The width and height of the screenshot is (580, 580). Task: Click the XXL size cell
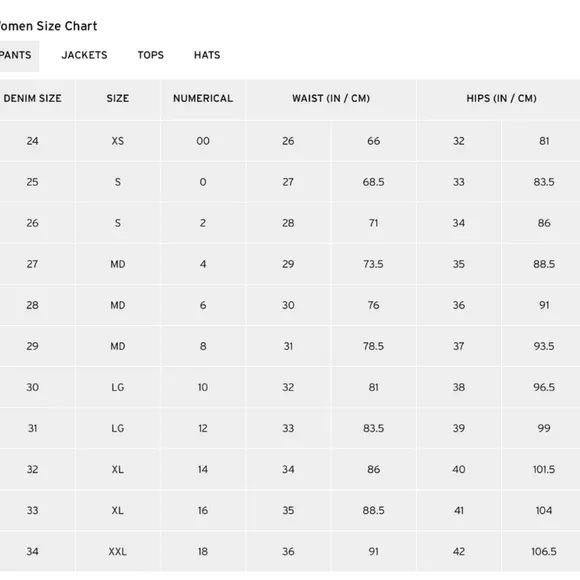click(x=118, y=552)
